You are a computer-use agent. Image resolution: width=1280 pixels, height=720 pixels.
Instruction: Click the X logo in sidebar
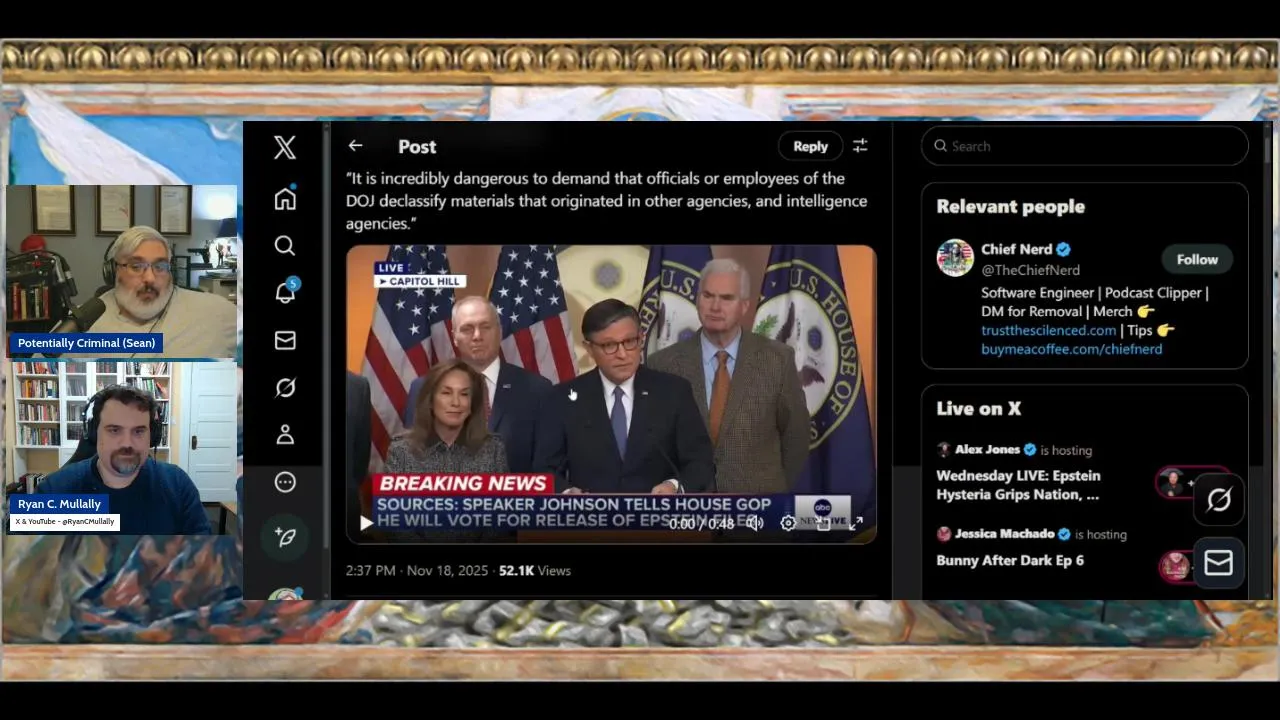(285, 147)
